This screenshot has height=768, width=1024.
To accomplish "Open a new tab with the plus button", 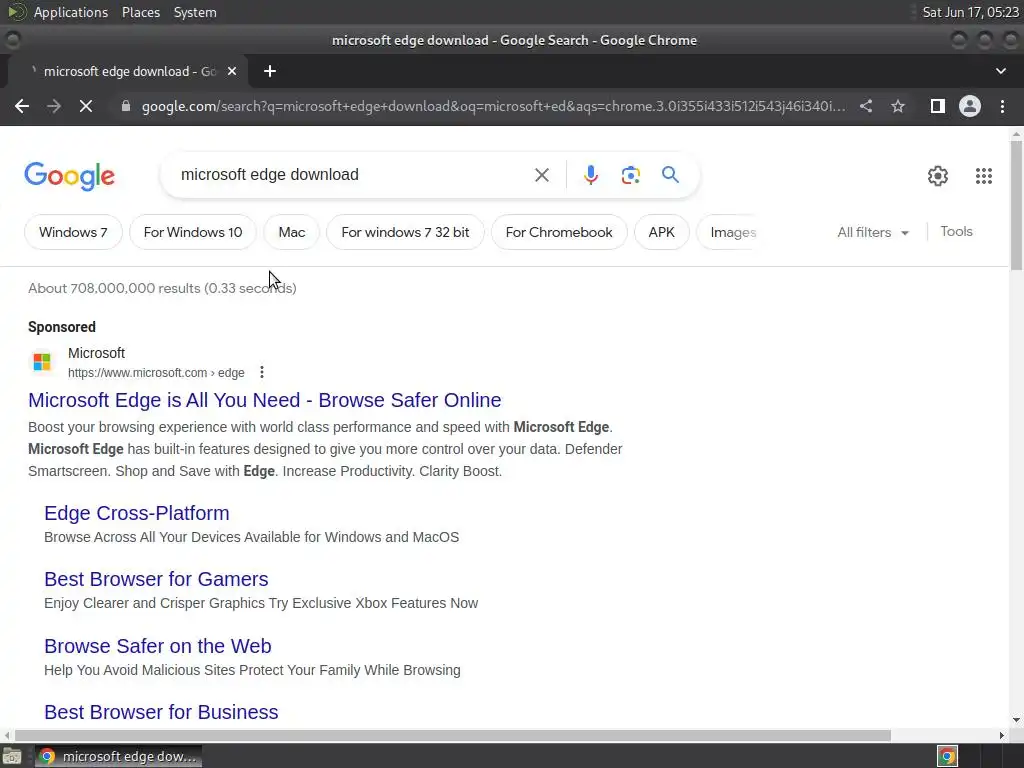I will 270,71.
